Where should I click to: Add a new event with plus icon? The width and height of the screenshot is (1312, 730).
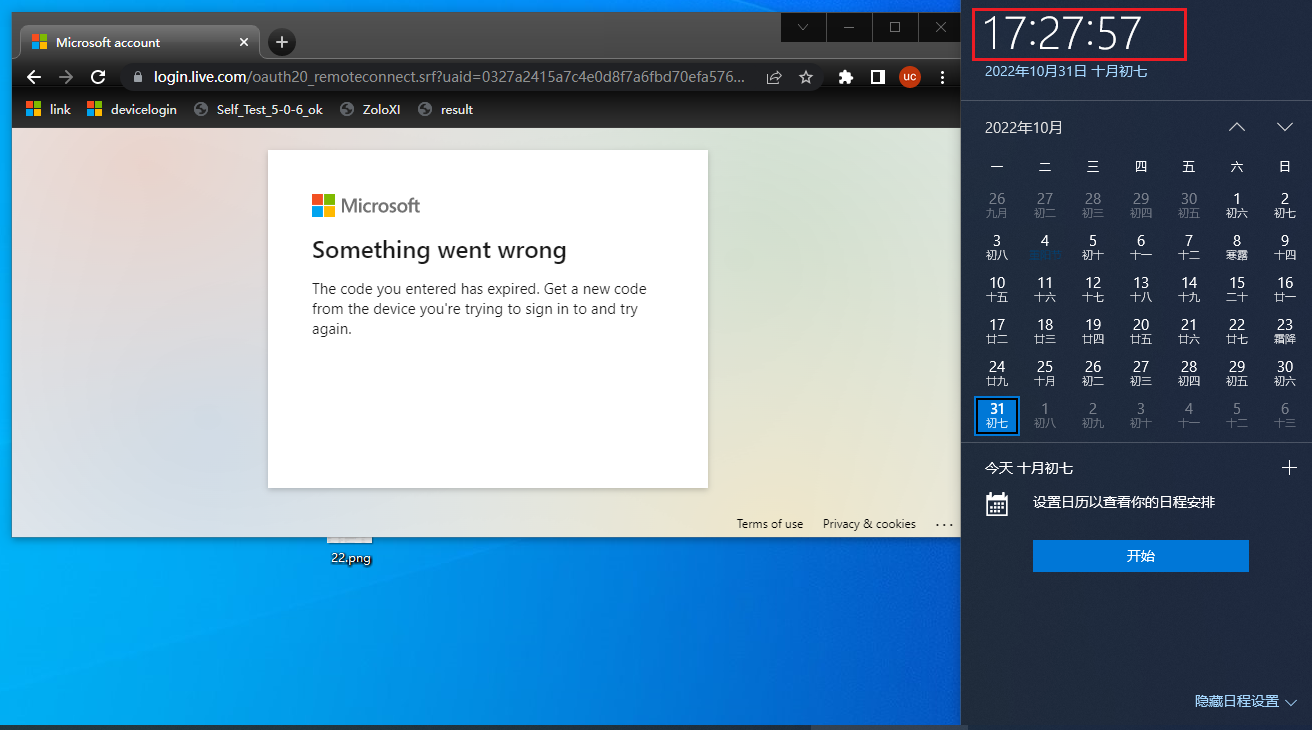[1289, 467]
